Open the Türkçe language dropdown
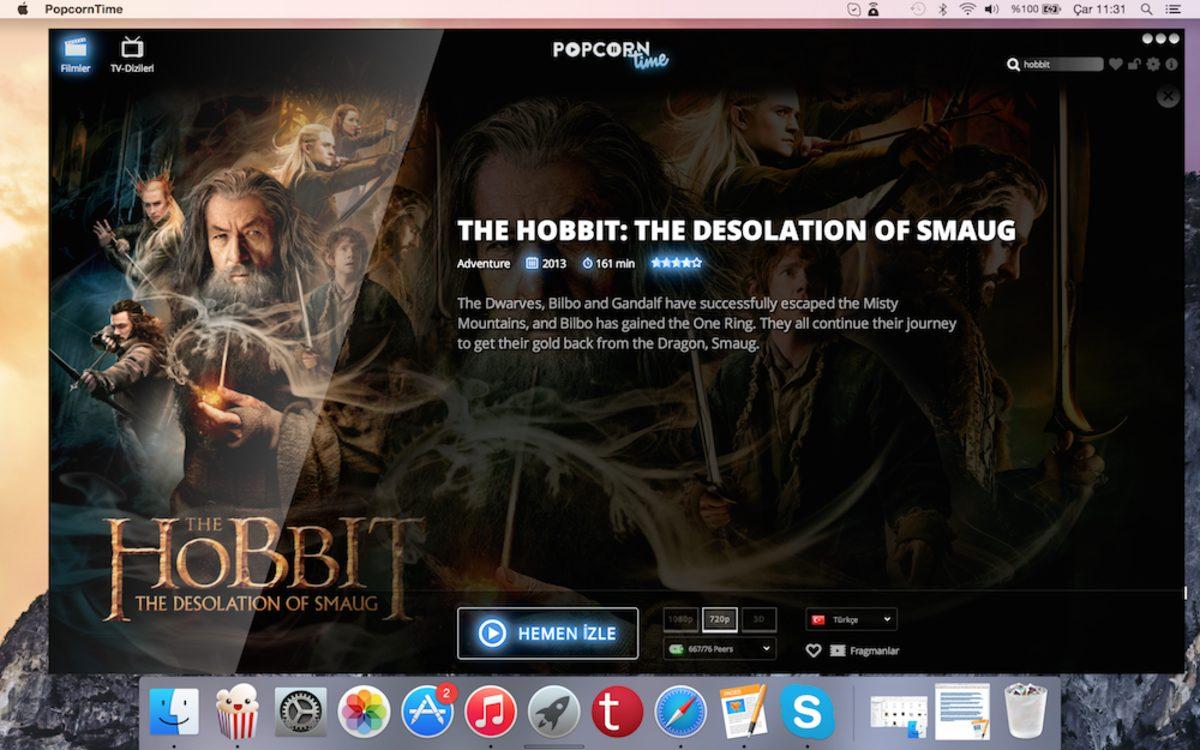 click(851, 619)
